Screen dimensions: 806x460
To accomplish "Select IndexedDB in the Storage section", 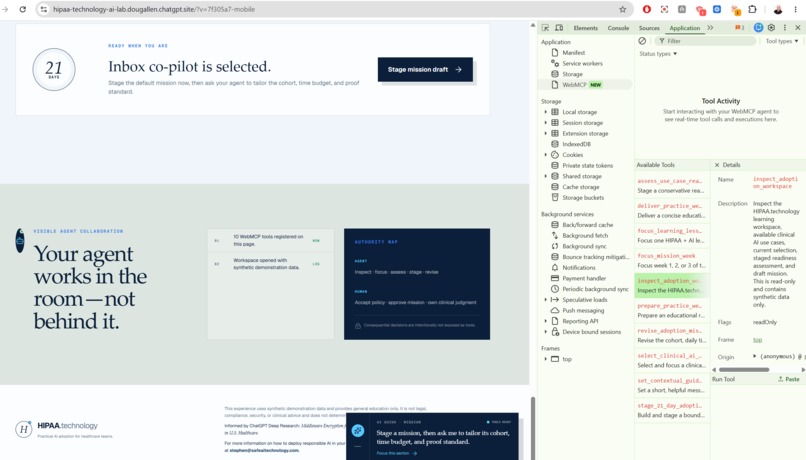I will [576, 144].
